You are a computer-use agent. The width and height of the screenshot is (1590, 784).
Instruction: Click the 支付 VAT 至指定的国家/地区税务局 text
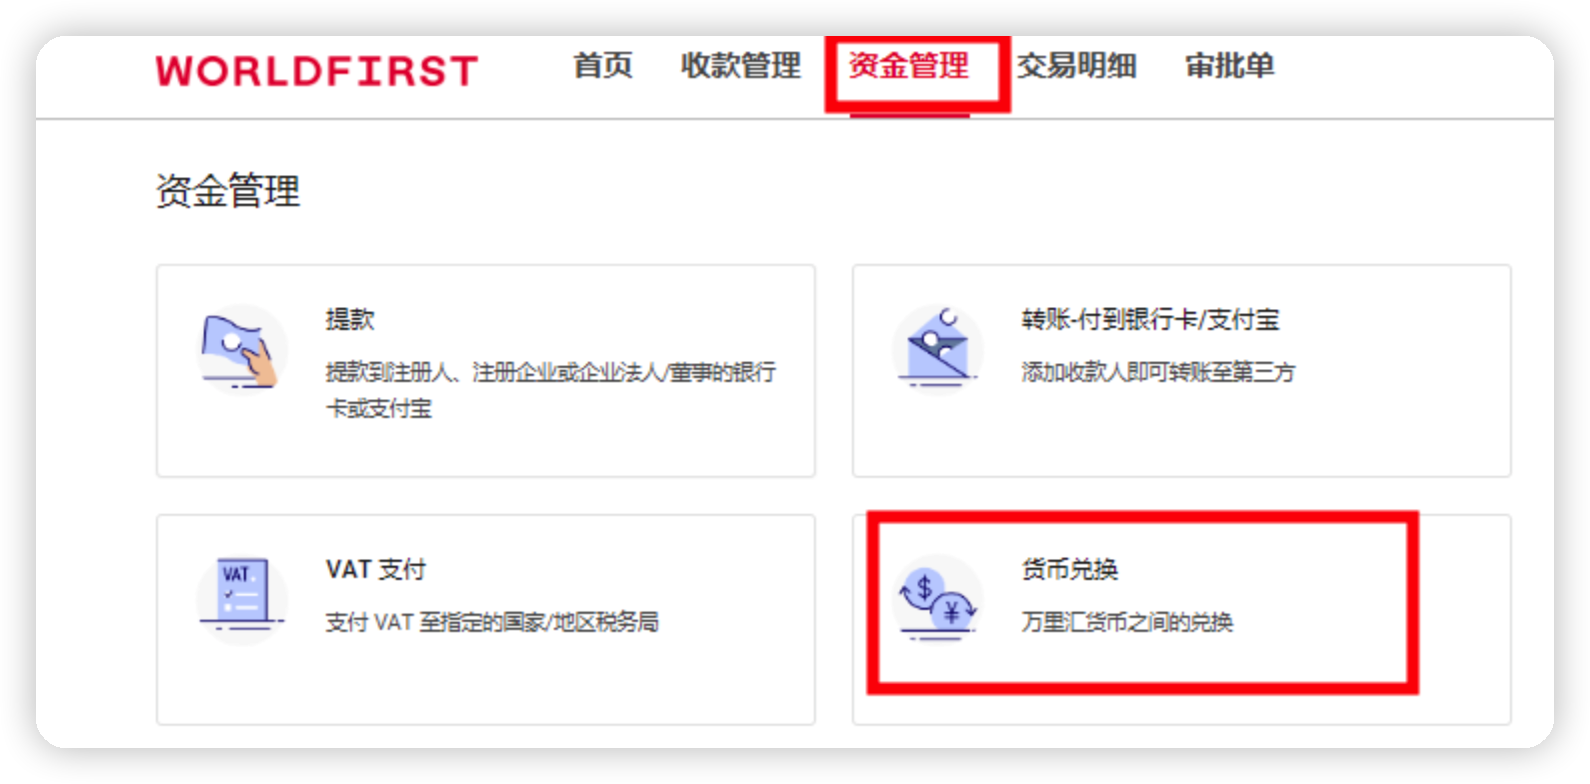click(492, 622)
